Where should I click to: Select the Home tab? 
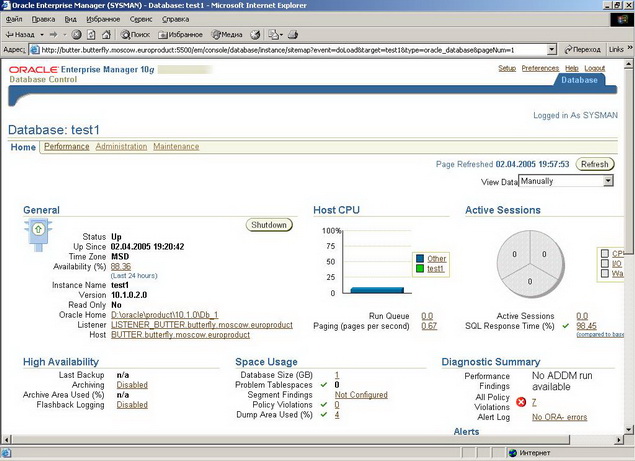[x=23, y=147]
